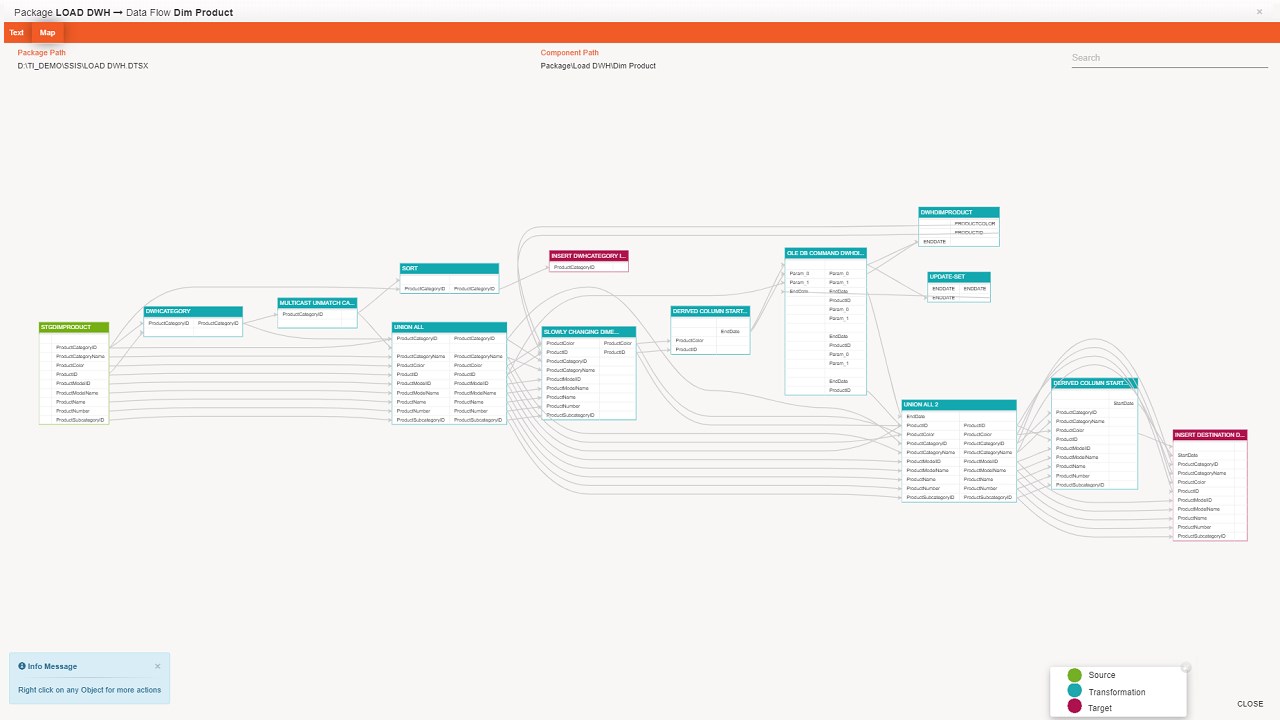Select the UNION ALL node header

tap(449, 327)
